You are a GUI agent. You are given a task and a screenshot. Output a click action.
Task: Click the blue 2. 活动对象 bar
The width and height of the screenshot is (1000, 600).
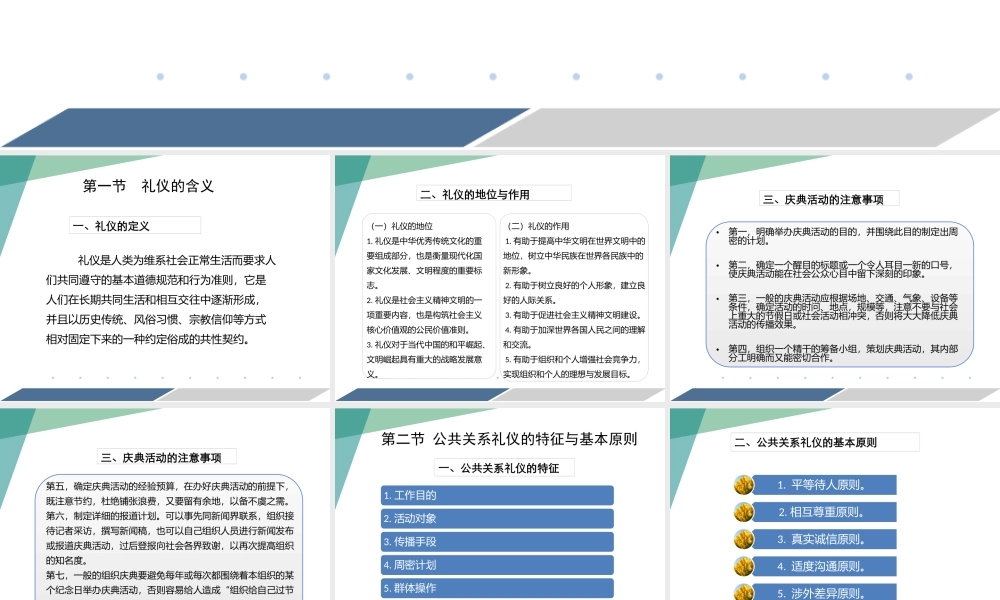coord(496,518)
